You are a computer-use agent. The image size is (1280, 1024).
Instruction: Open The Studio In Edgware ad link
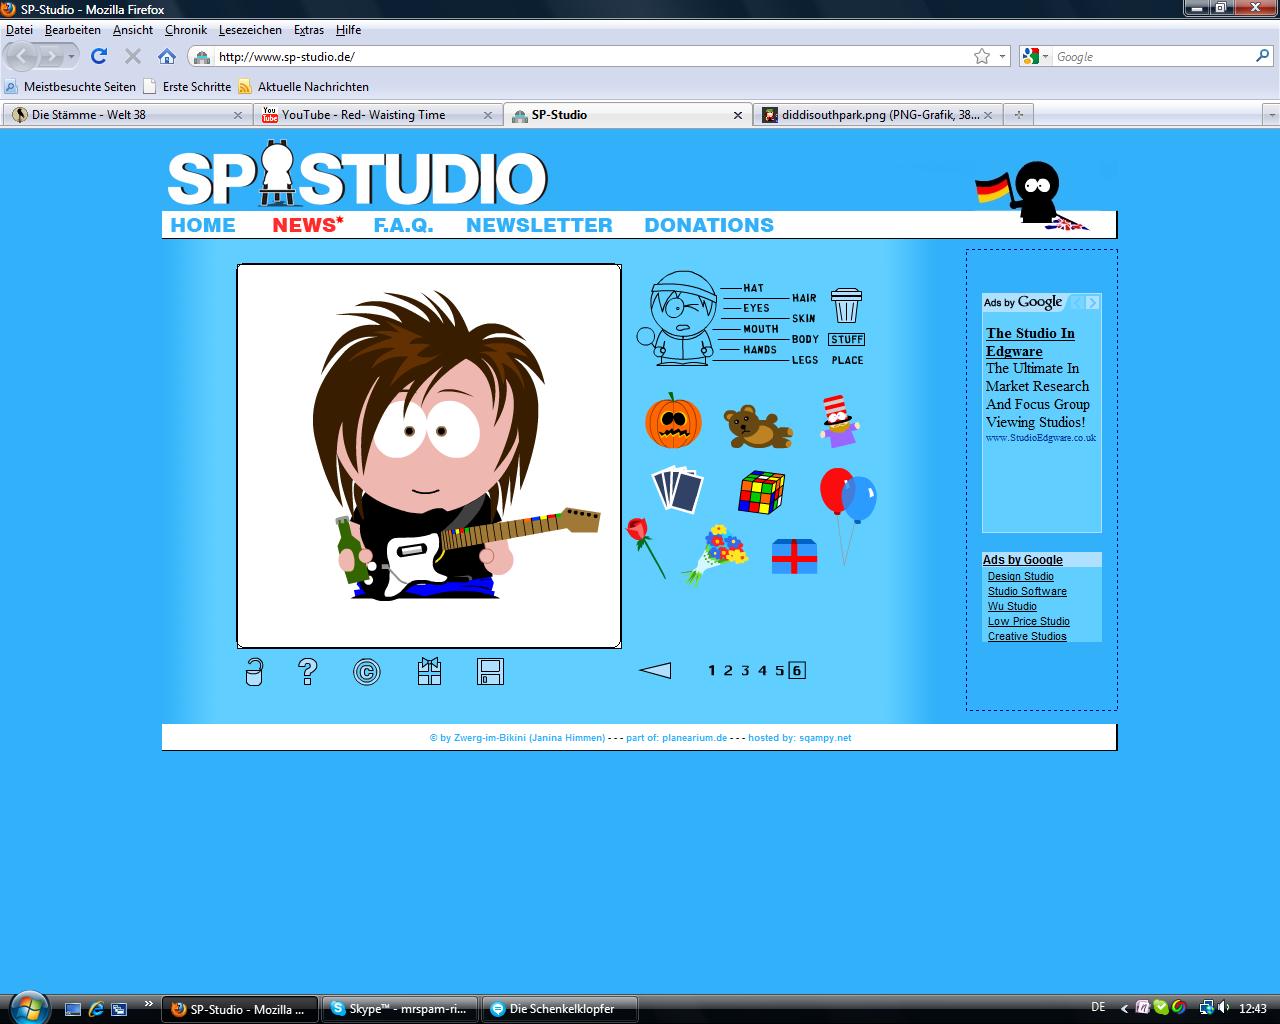point(1030,342)
